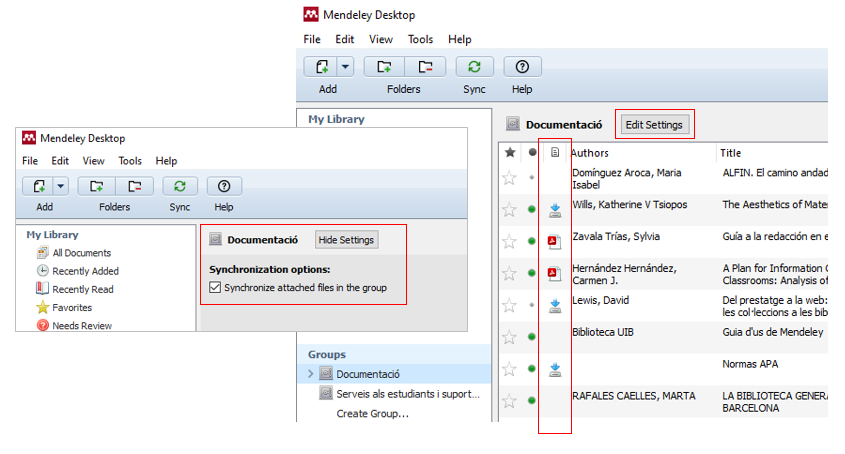This screenshot has width=845, height=454.
Task: Star the RAFALES CAELLES document
Action: tap(509, 401)
